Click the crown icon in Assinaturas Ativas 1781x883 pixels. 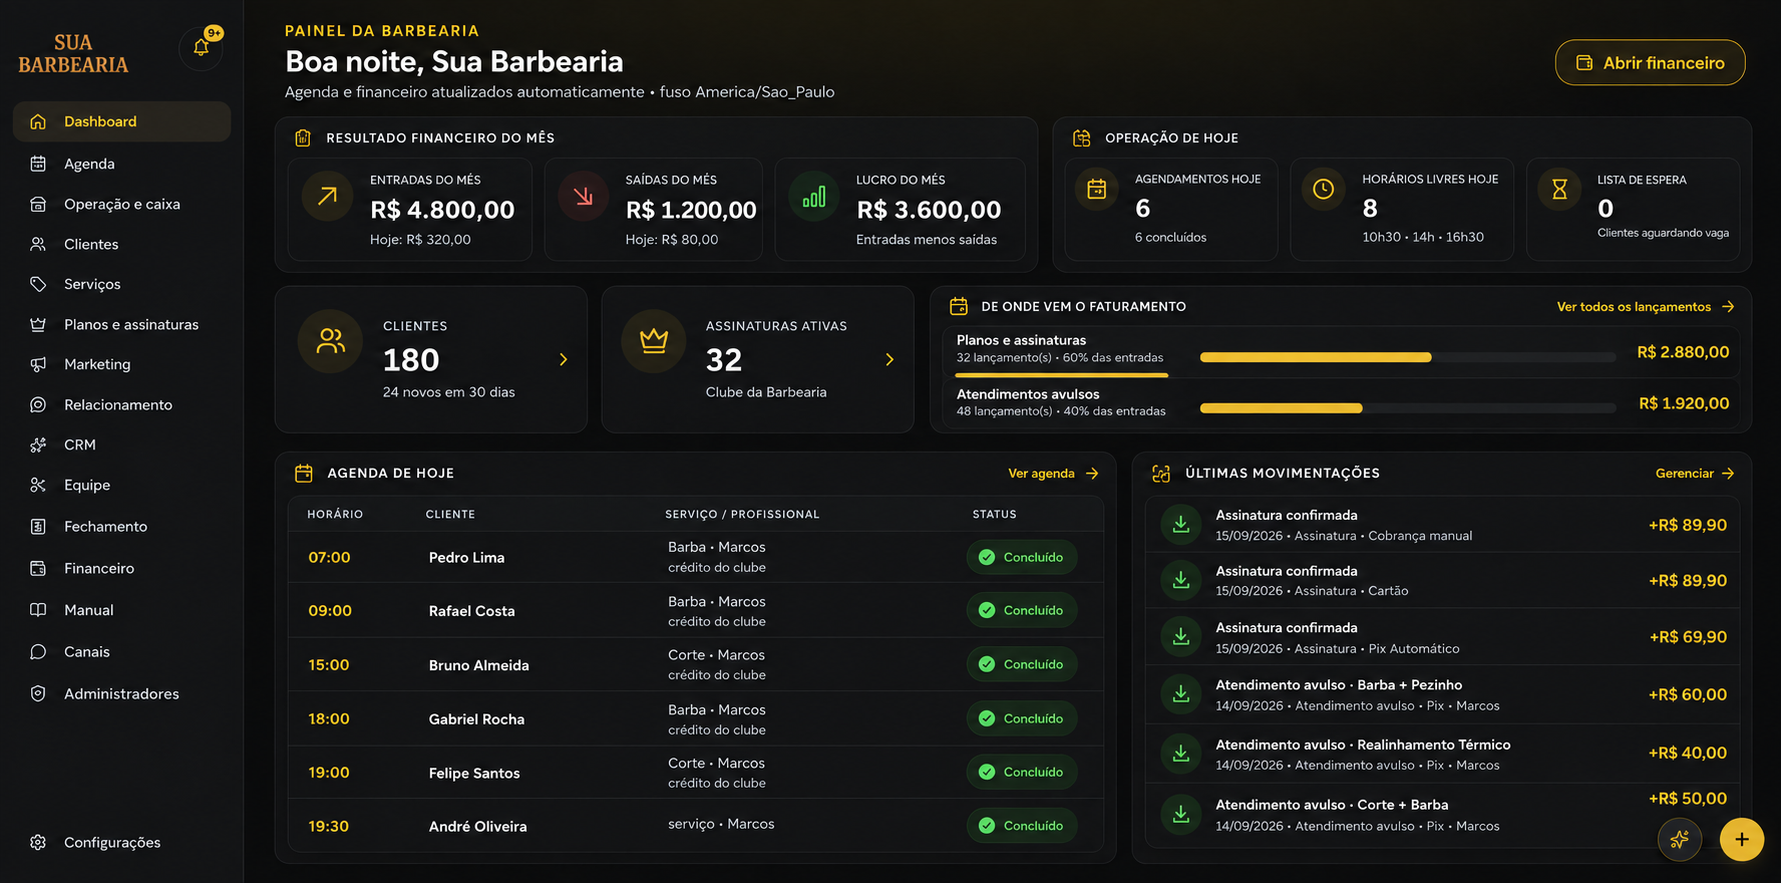[x=654, y=341]
